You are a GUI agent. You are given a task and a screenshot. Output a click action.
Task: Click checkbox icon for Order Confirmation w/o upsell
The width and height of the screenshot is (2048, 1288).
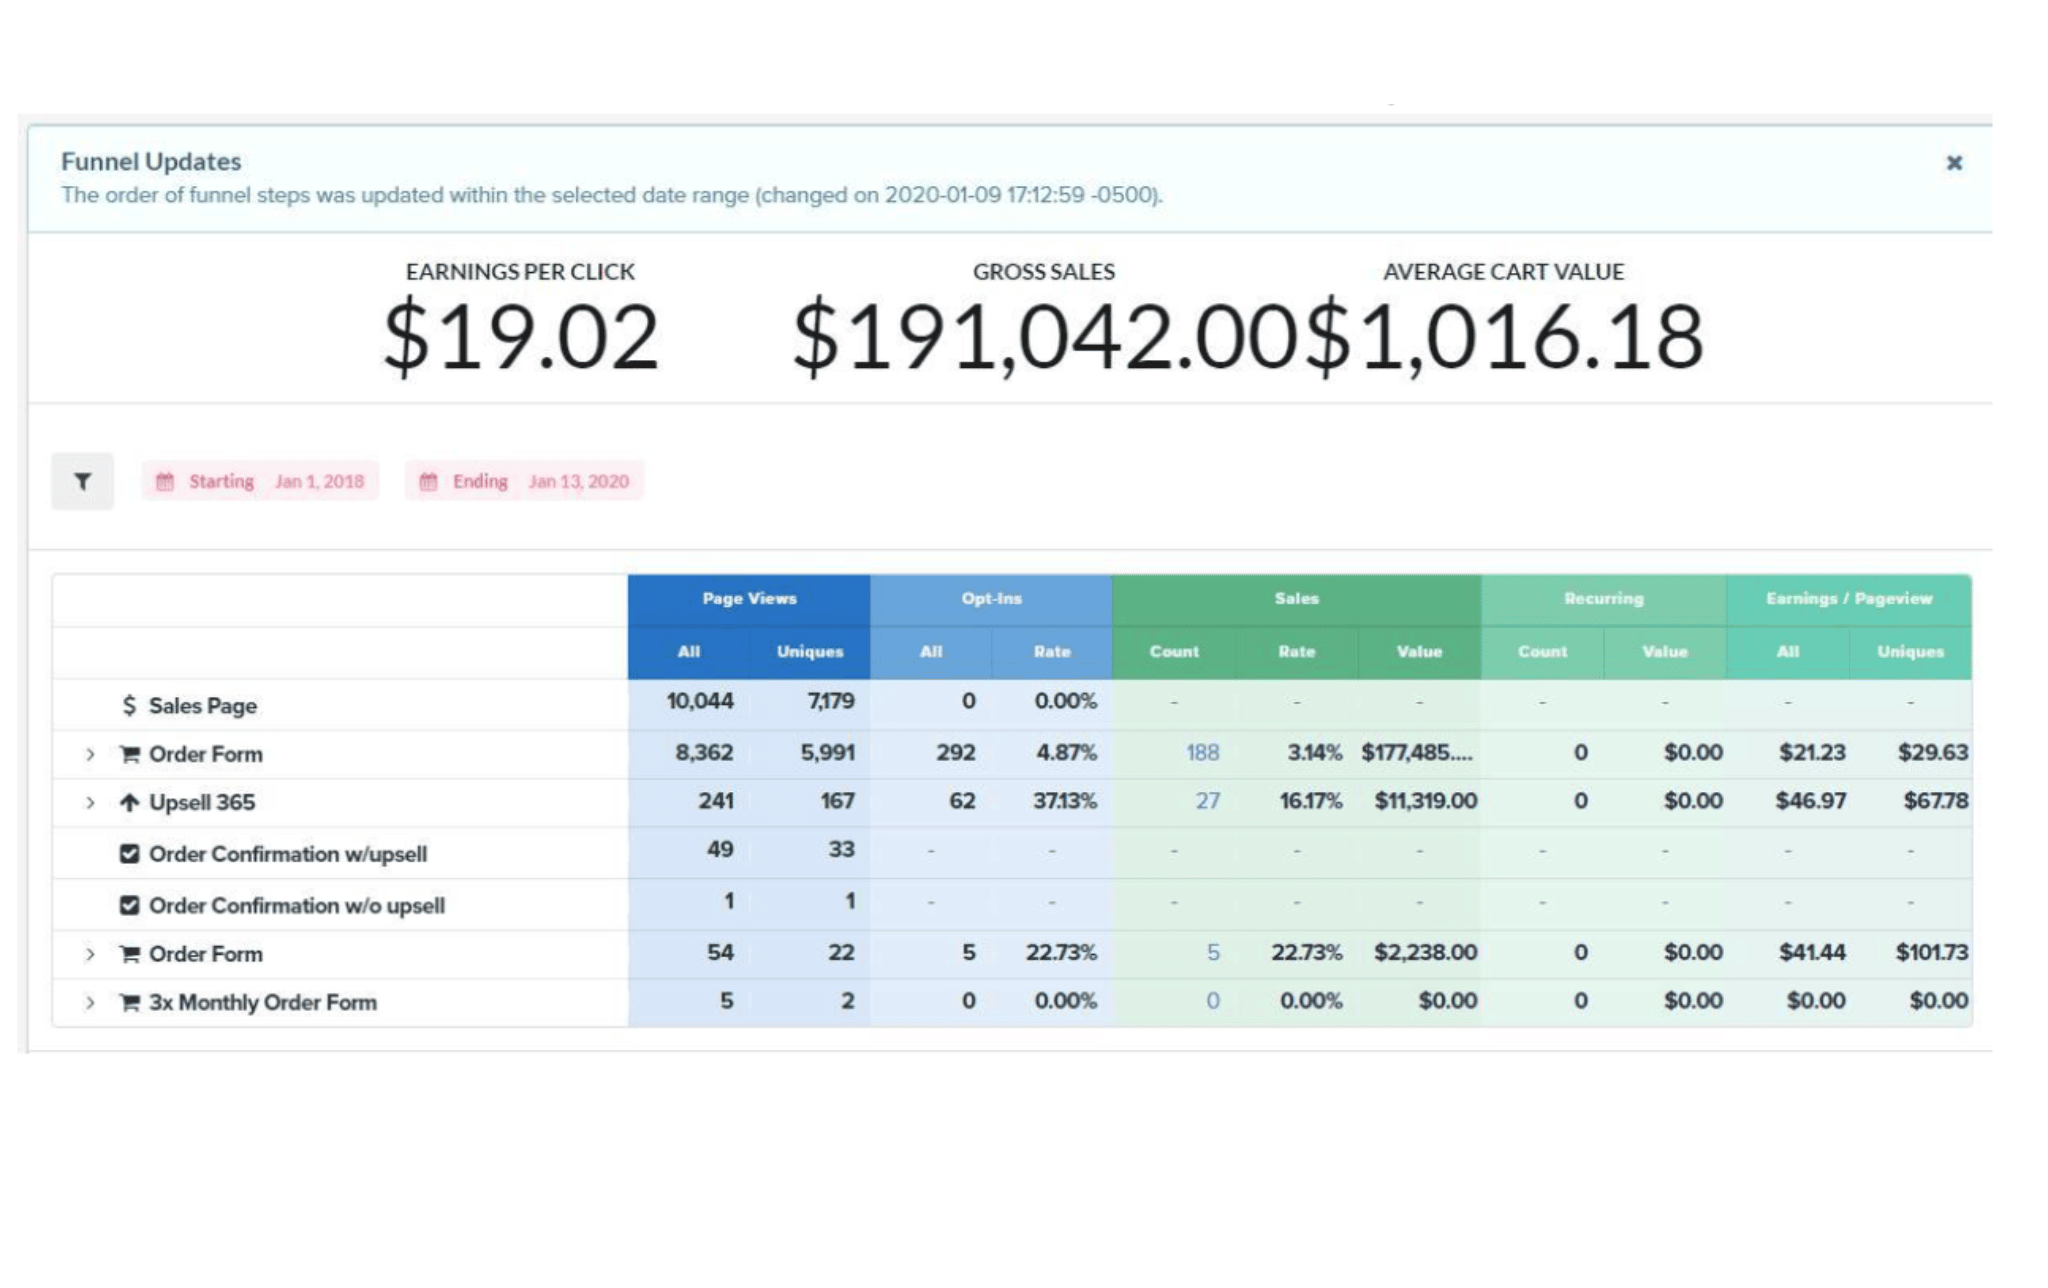(129, 906)
